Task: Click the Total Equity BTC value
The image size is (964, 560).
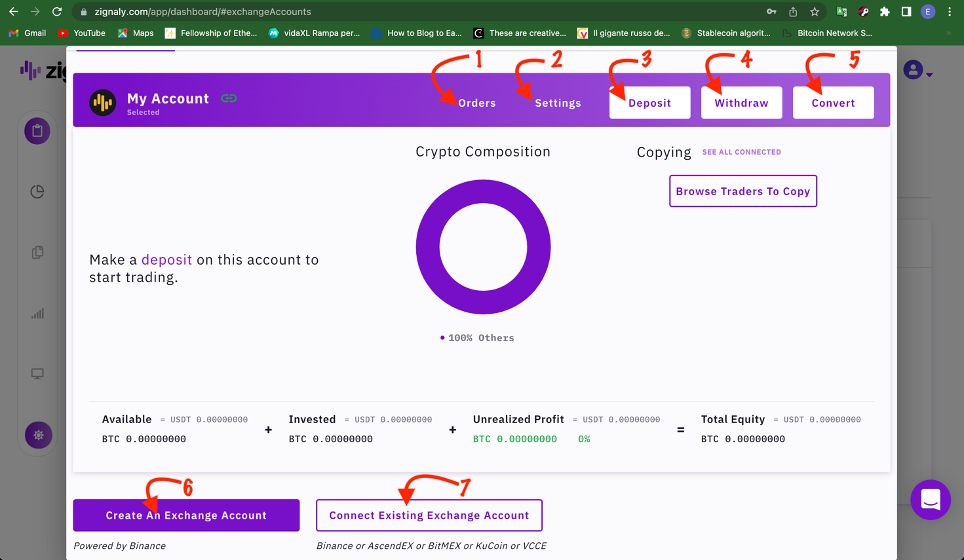Action: (x=743, y=439)
